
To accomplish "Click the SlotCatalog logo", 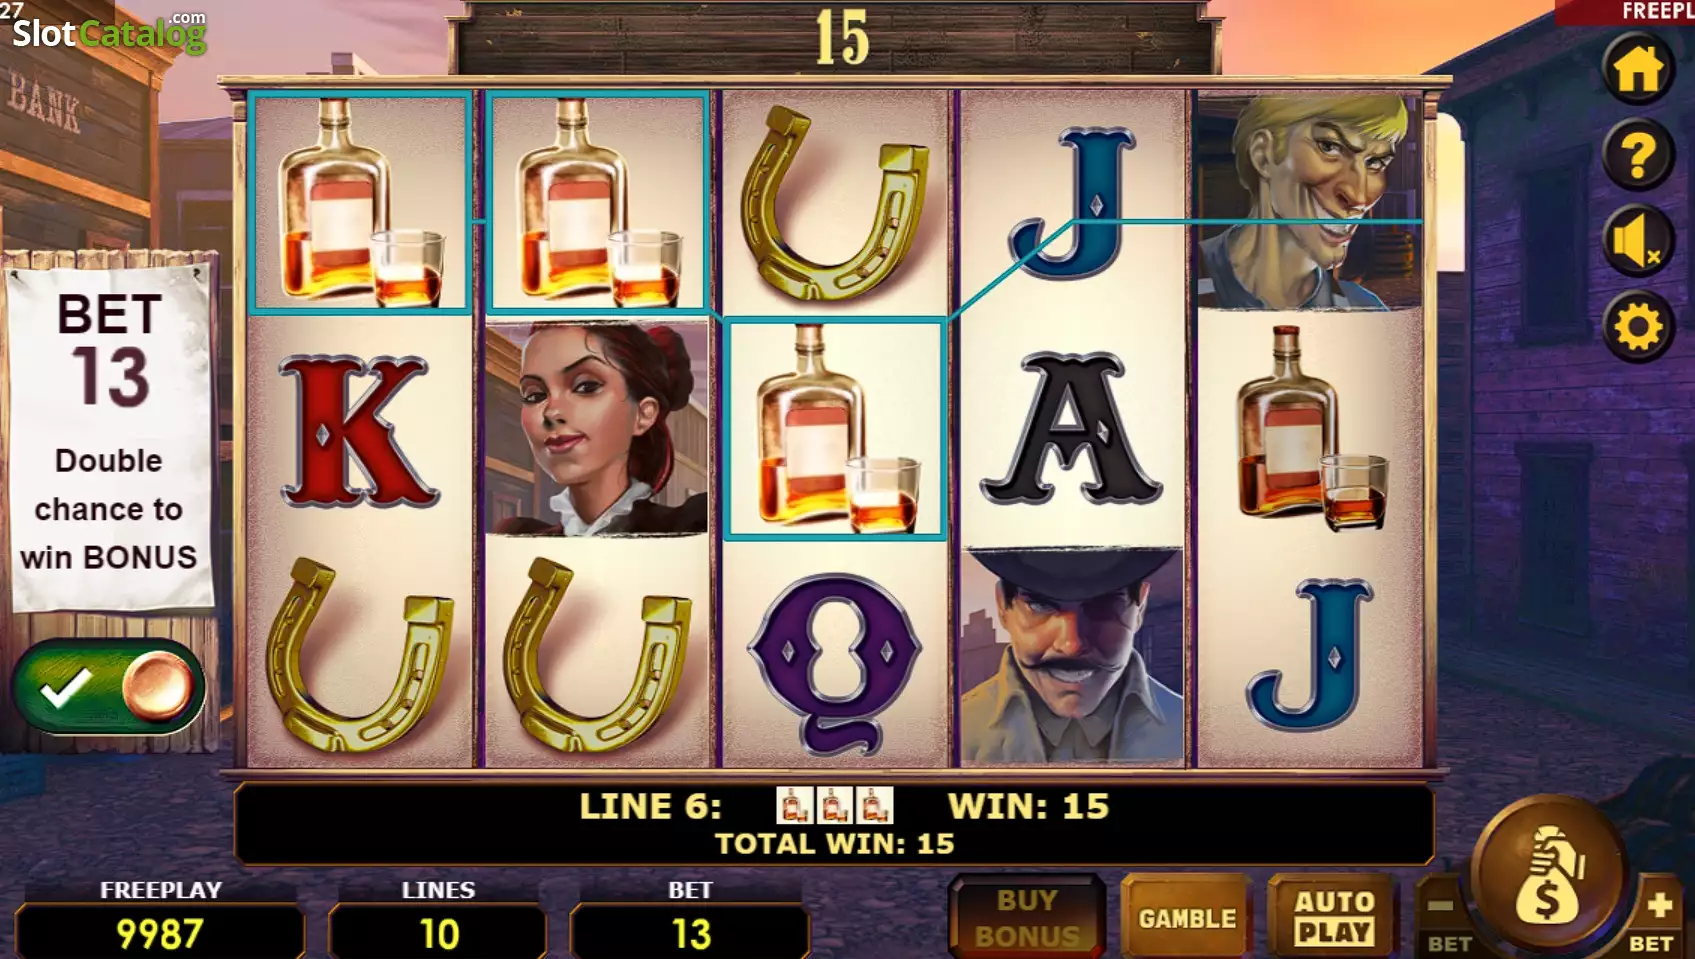I will coord(108,33).
